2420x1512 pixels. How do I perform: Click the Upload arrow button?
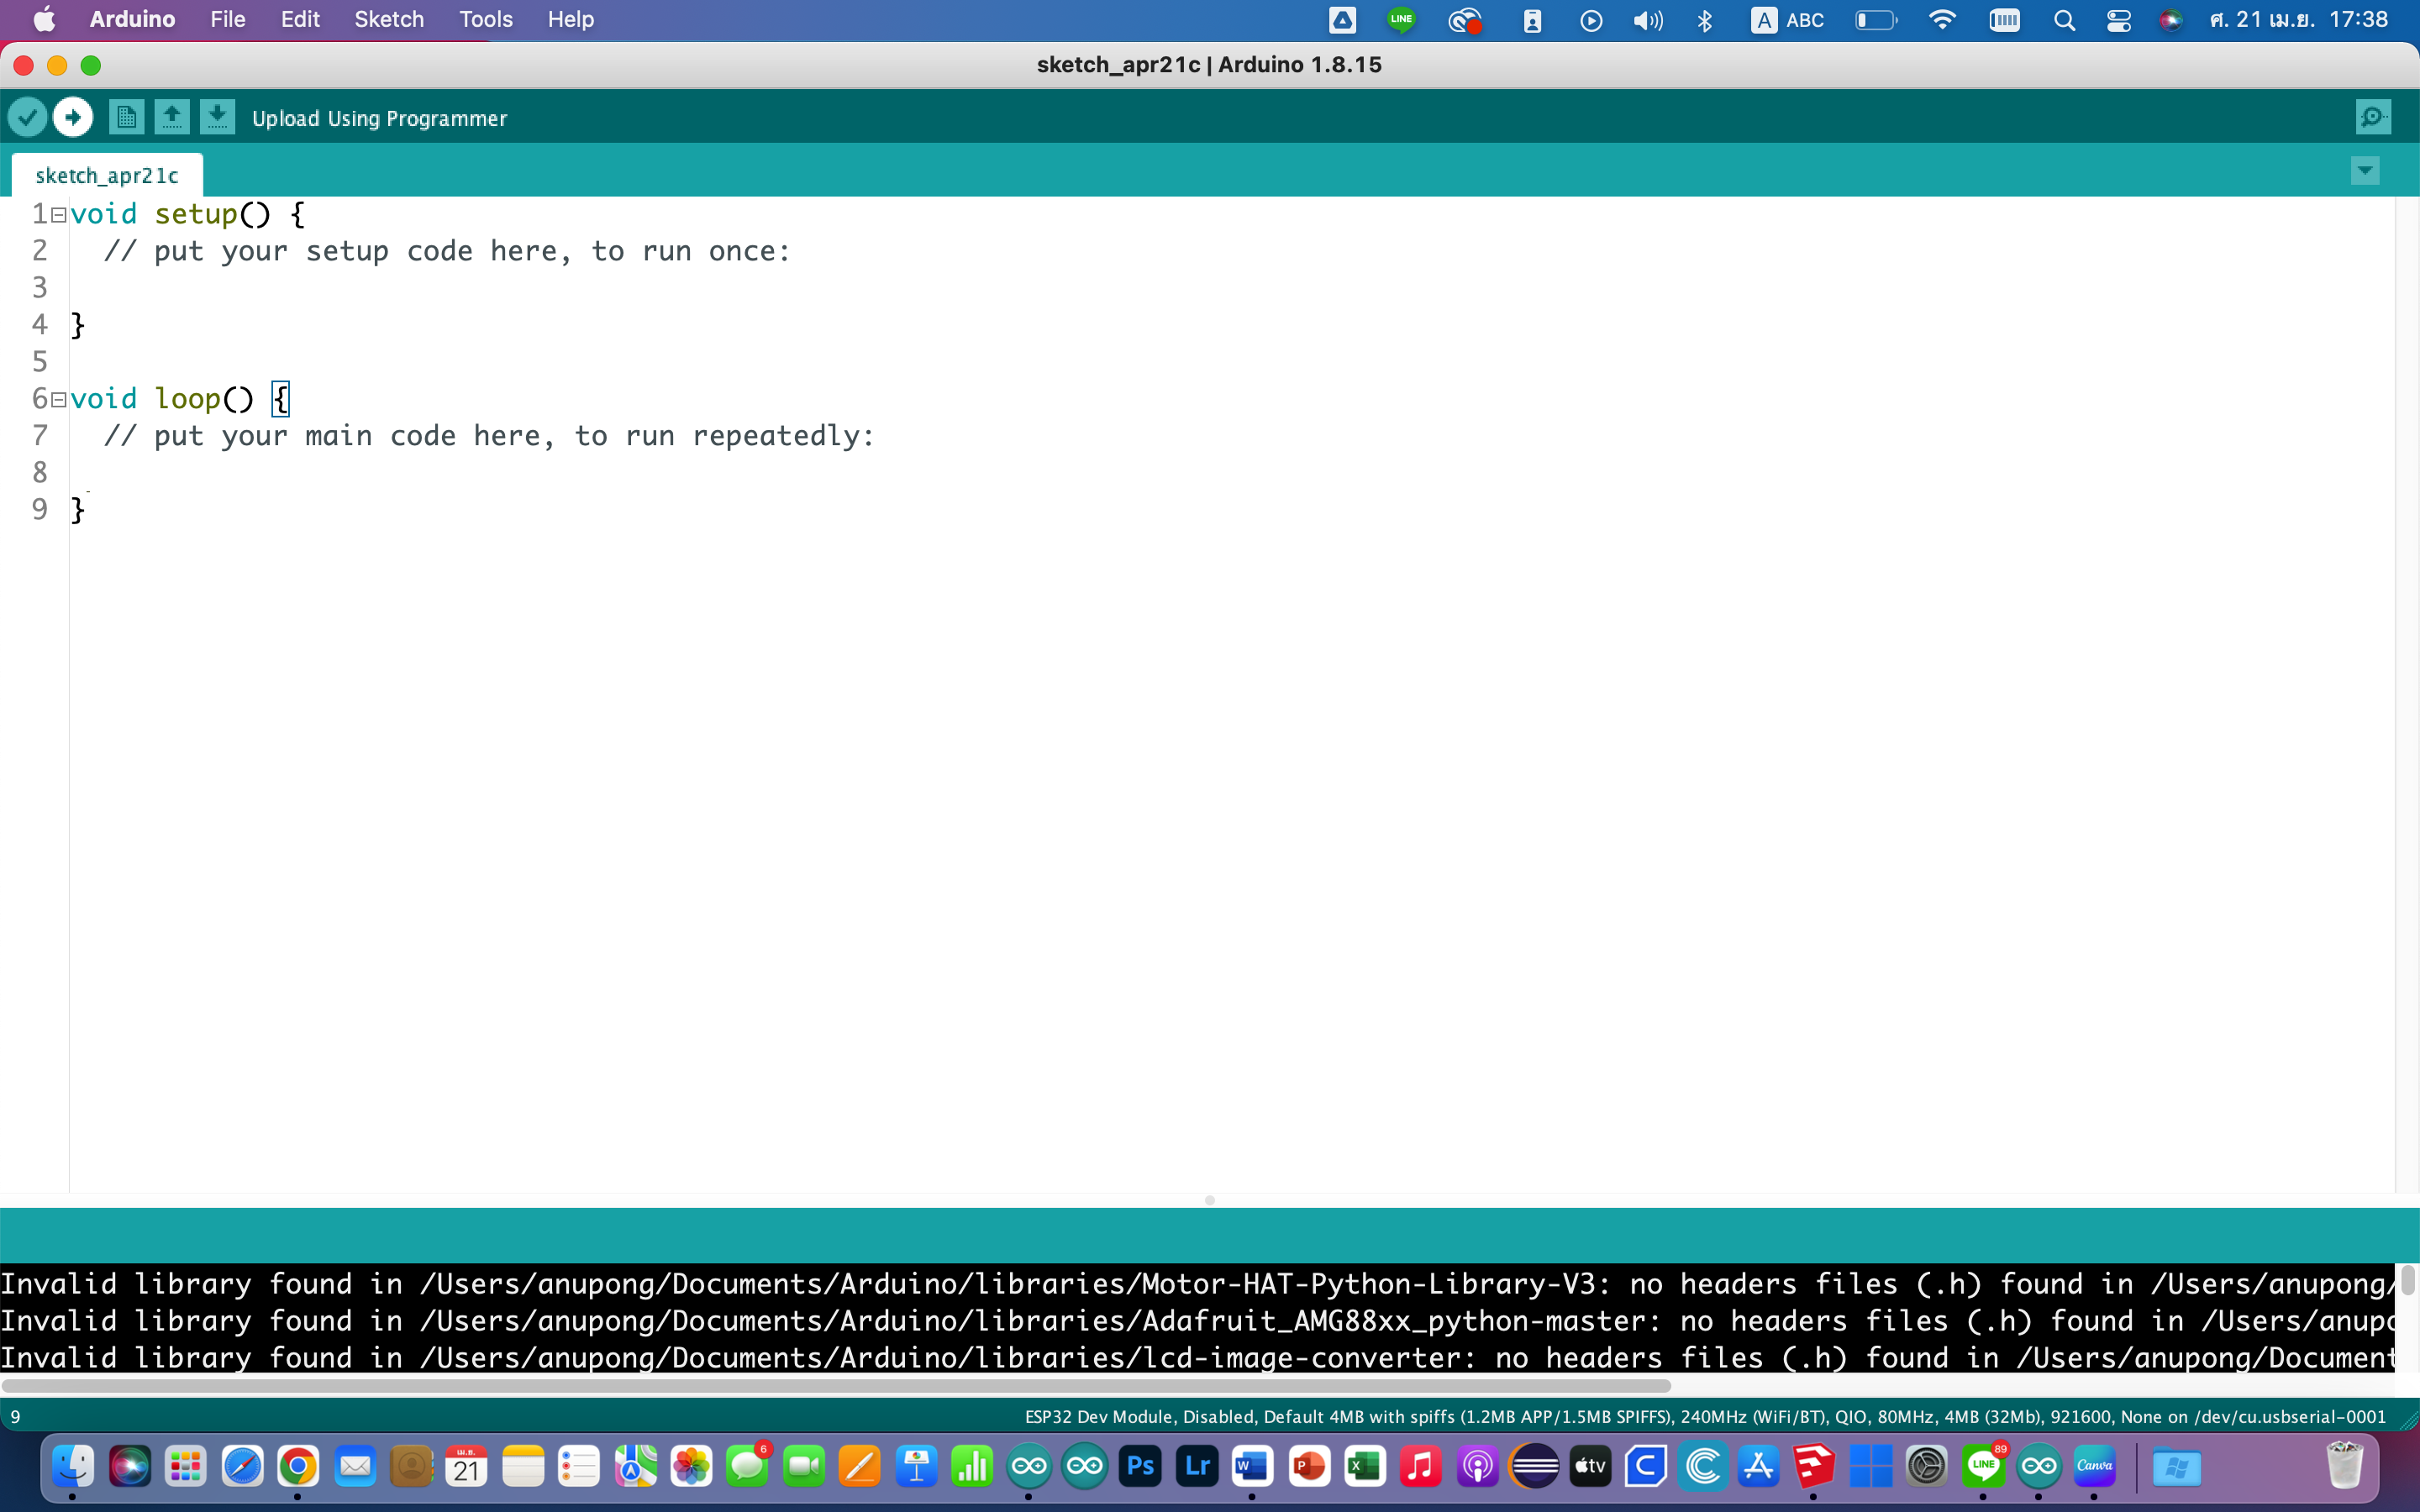(x=73, y=118)
